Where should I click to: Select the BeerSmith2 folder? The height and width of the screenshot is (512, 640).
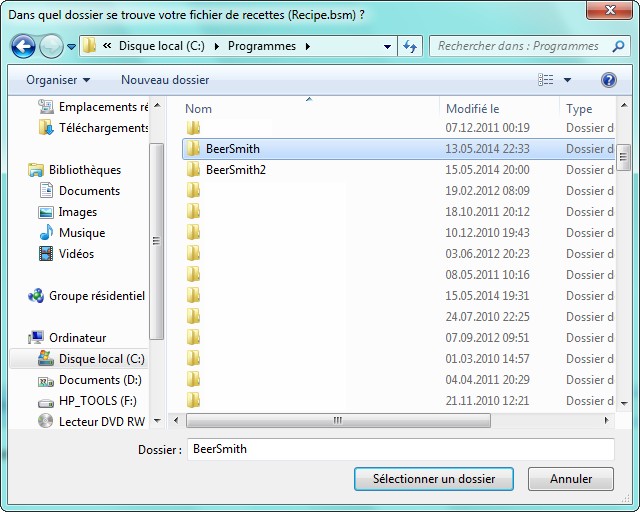click(235, 170)
